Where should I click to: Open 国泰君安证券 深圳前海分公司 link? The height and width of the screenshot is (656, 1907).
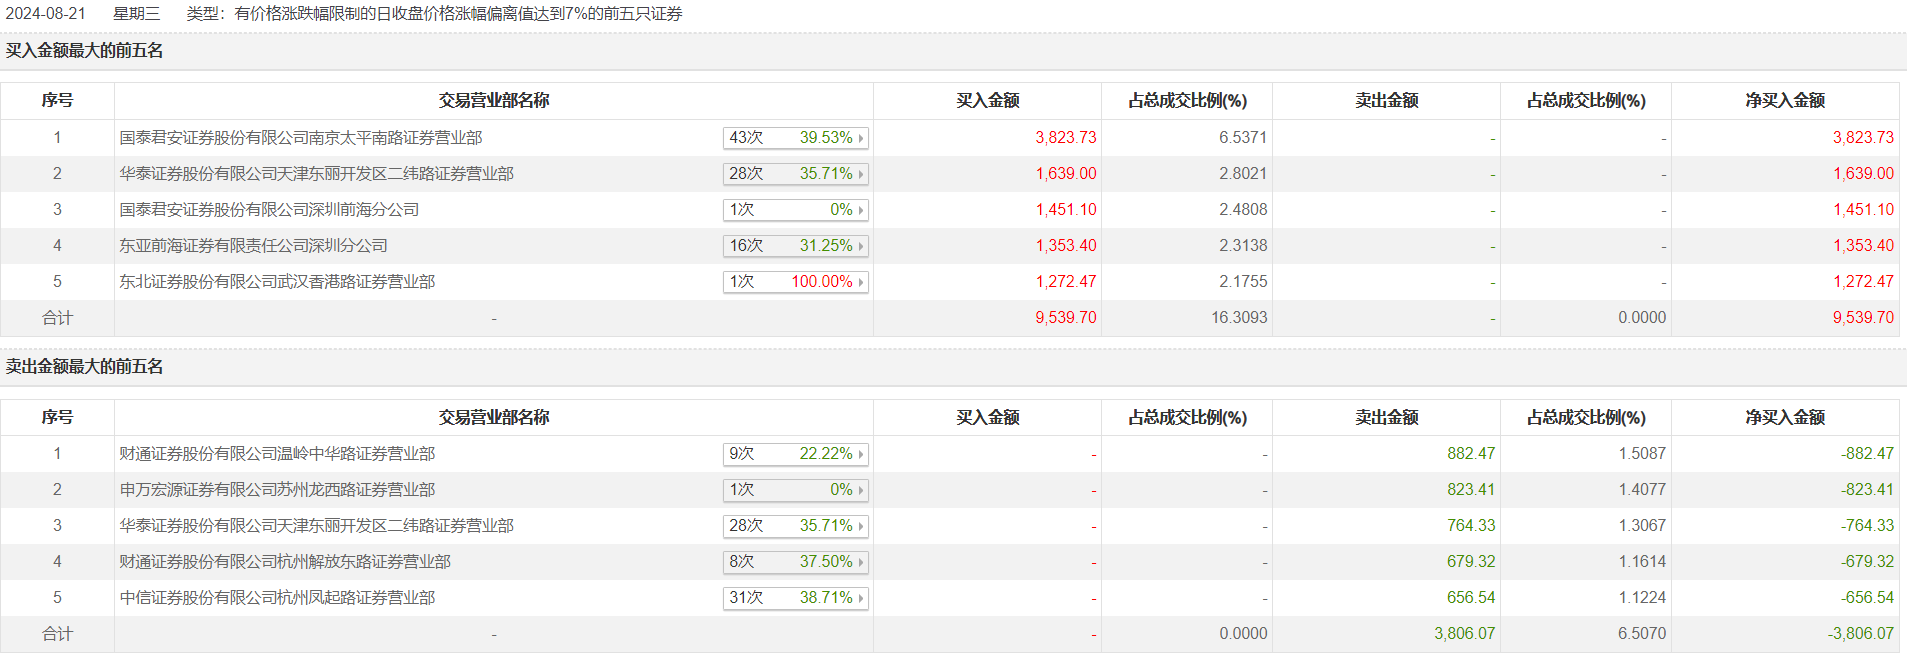pyautogui.click(x=269, y=210)
